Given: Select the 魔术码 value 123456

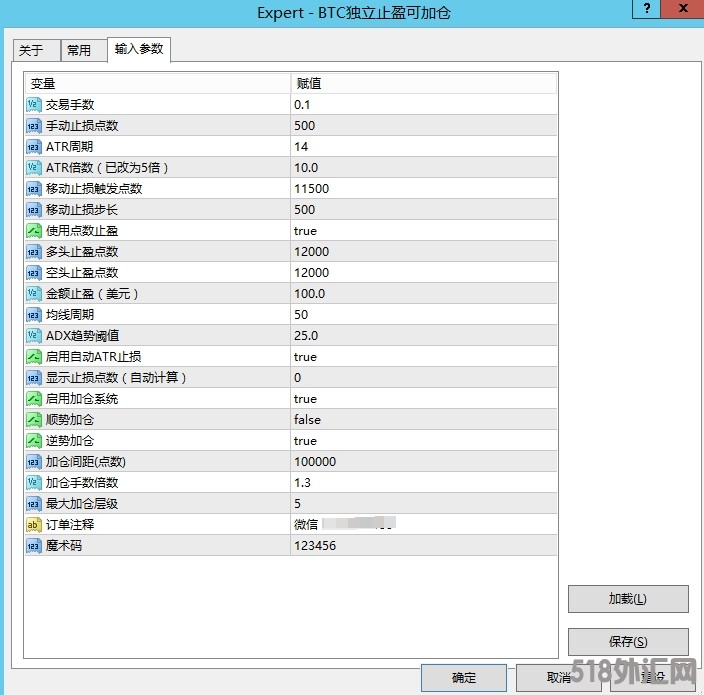Looking at the screenshot, I should (x=315, y=545).
